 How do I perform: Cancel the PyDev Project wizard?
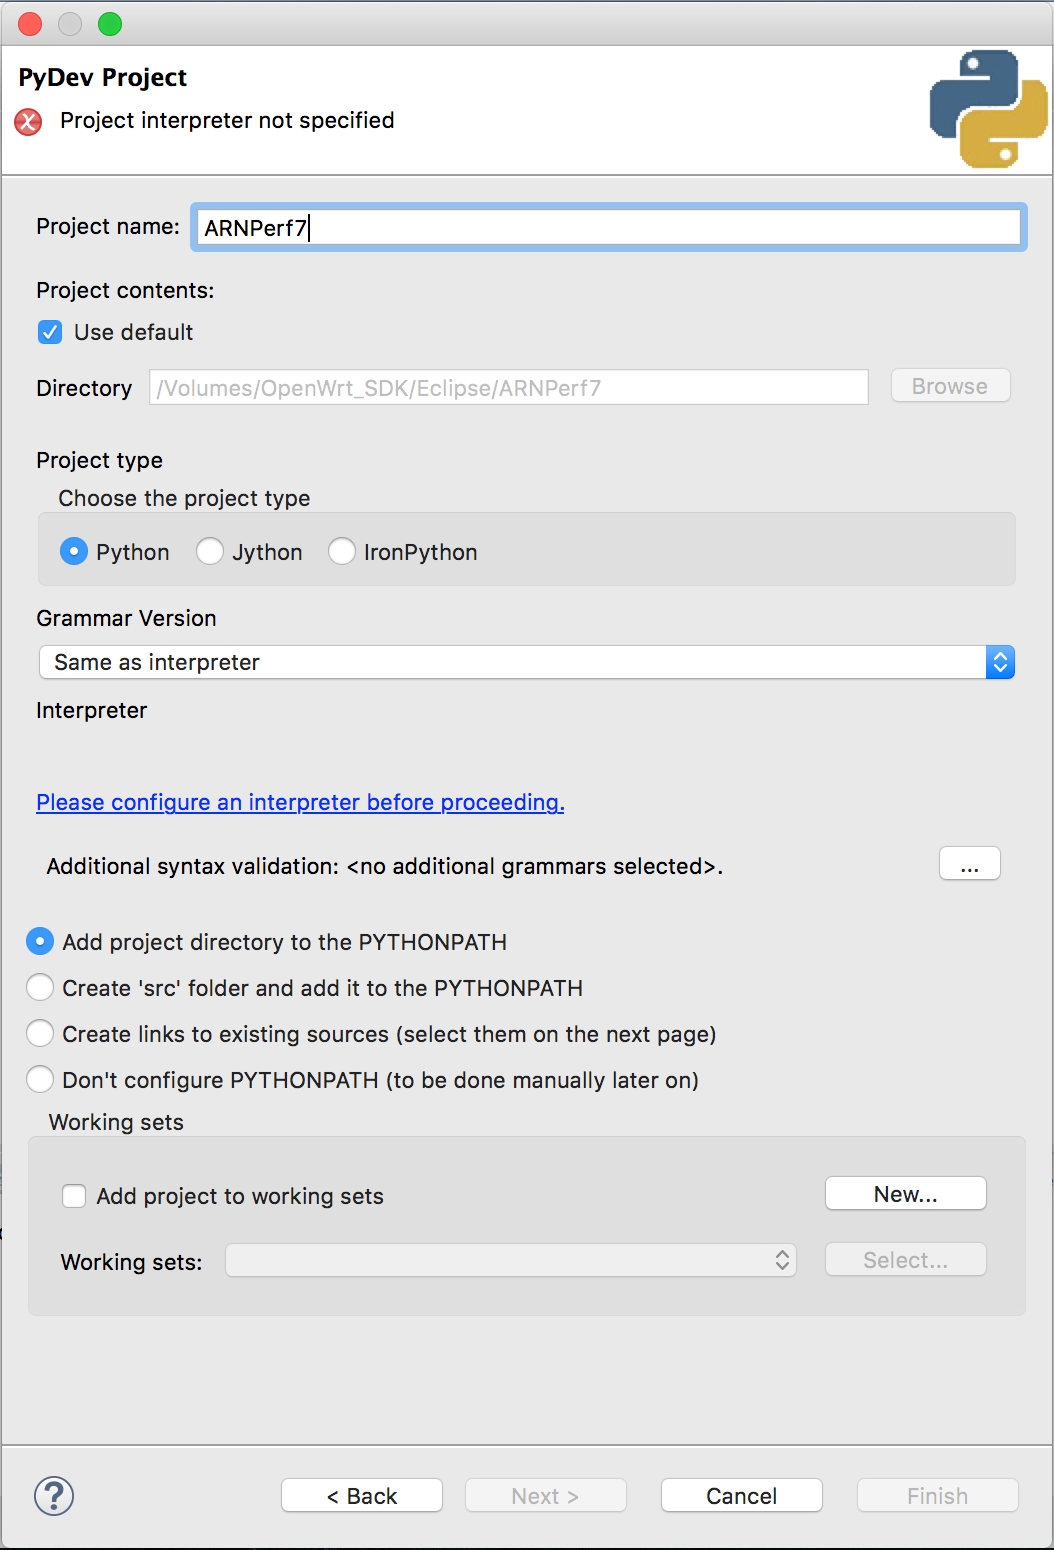pyautogui.click(x=742, y=1496)
